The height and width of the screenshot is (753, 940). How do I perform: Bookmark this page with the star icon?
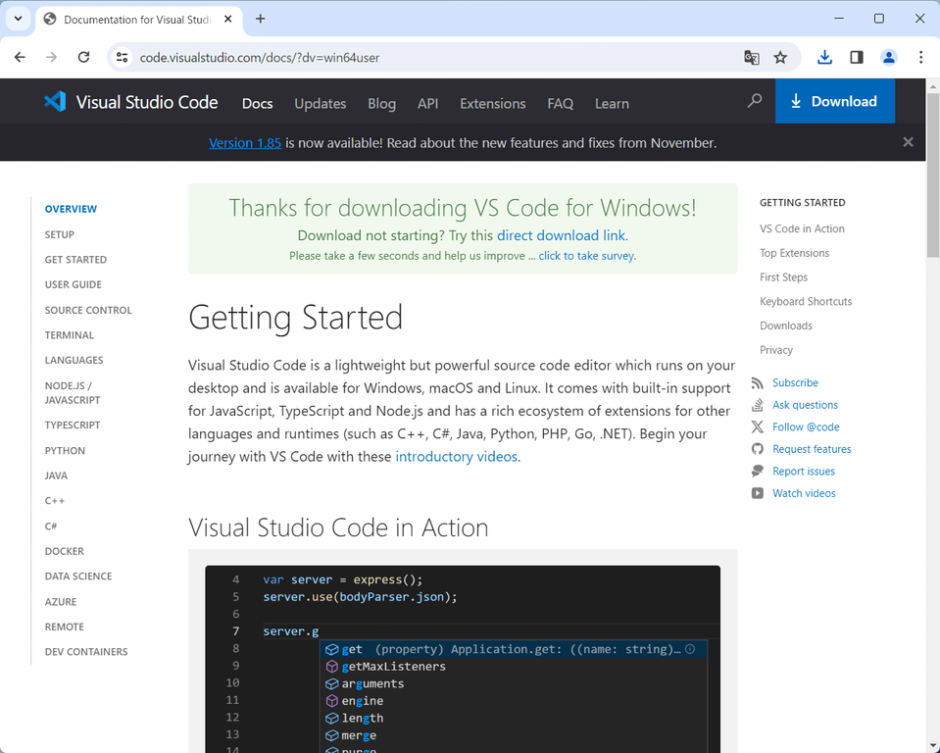coord(780,57)
